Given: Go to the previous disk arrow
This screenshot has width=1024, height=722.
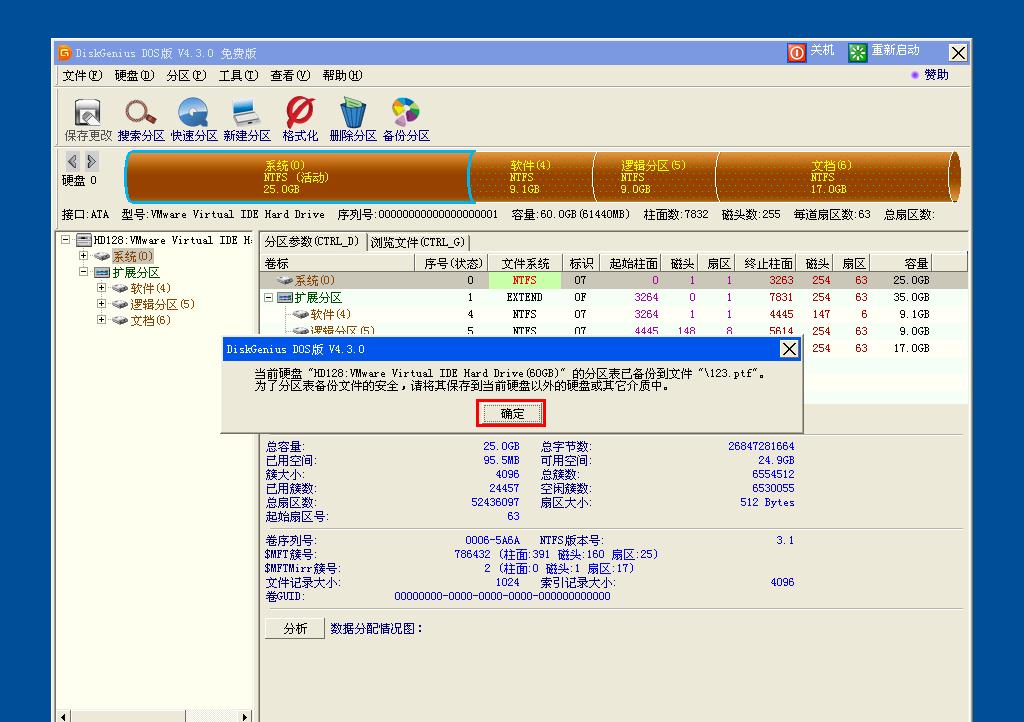Looking at the screenshot, I should pyautogui.click(x=72, y=161).
